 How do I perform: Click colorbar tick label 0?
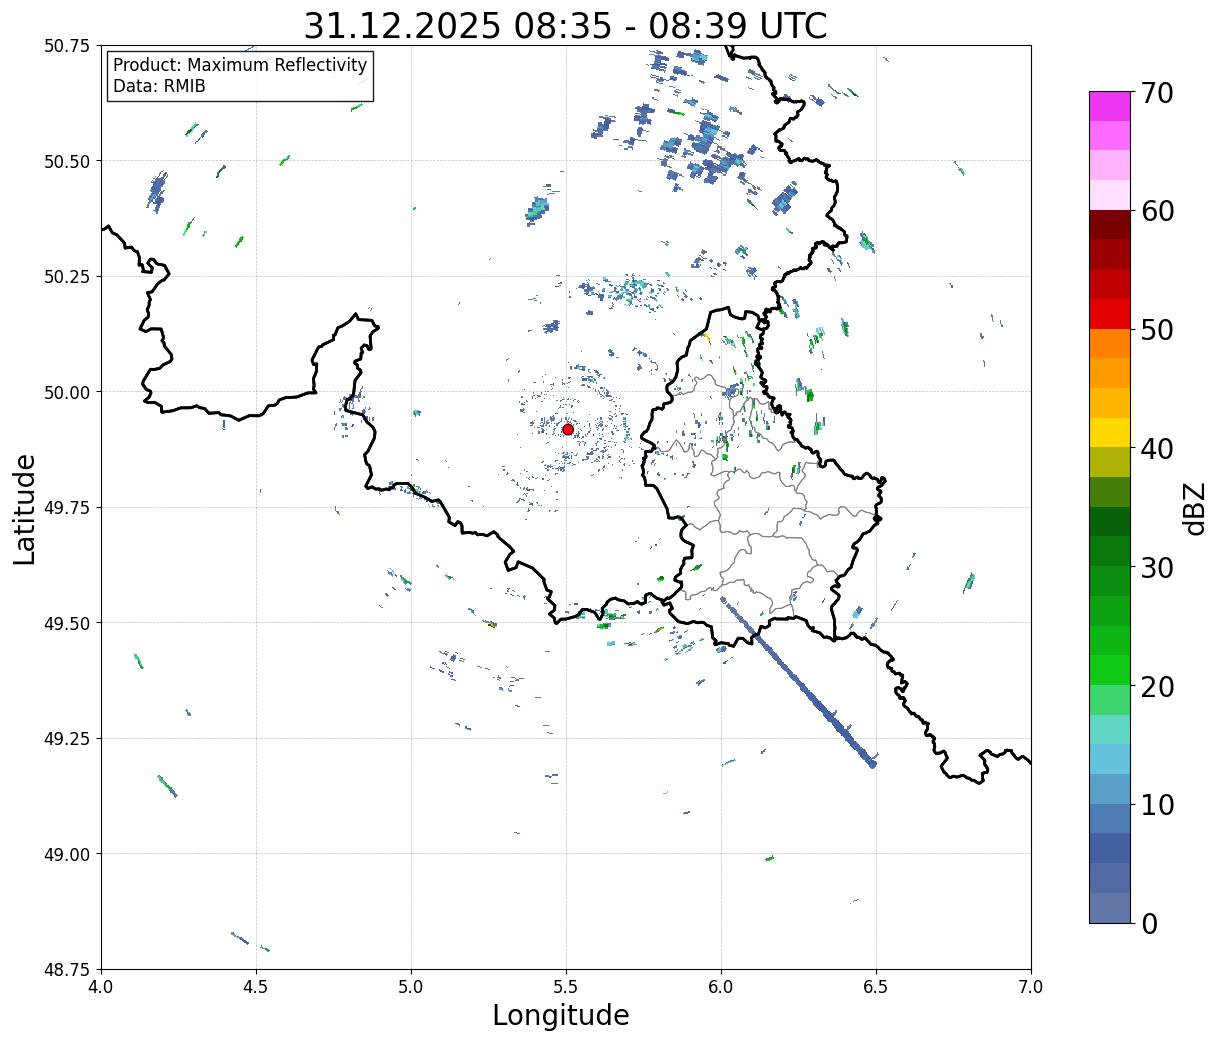(x=1149, y=923)
